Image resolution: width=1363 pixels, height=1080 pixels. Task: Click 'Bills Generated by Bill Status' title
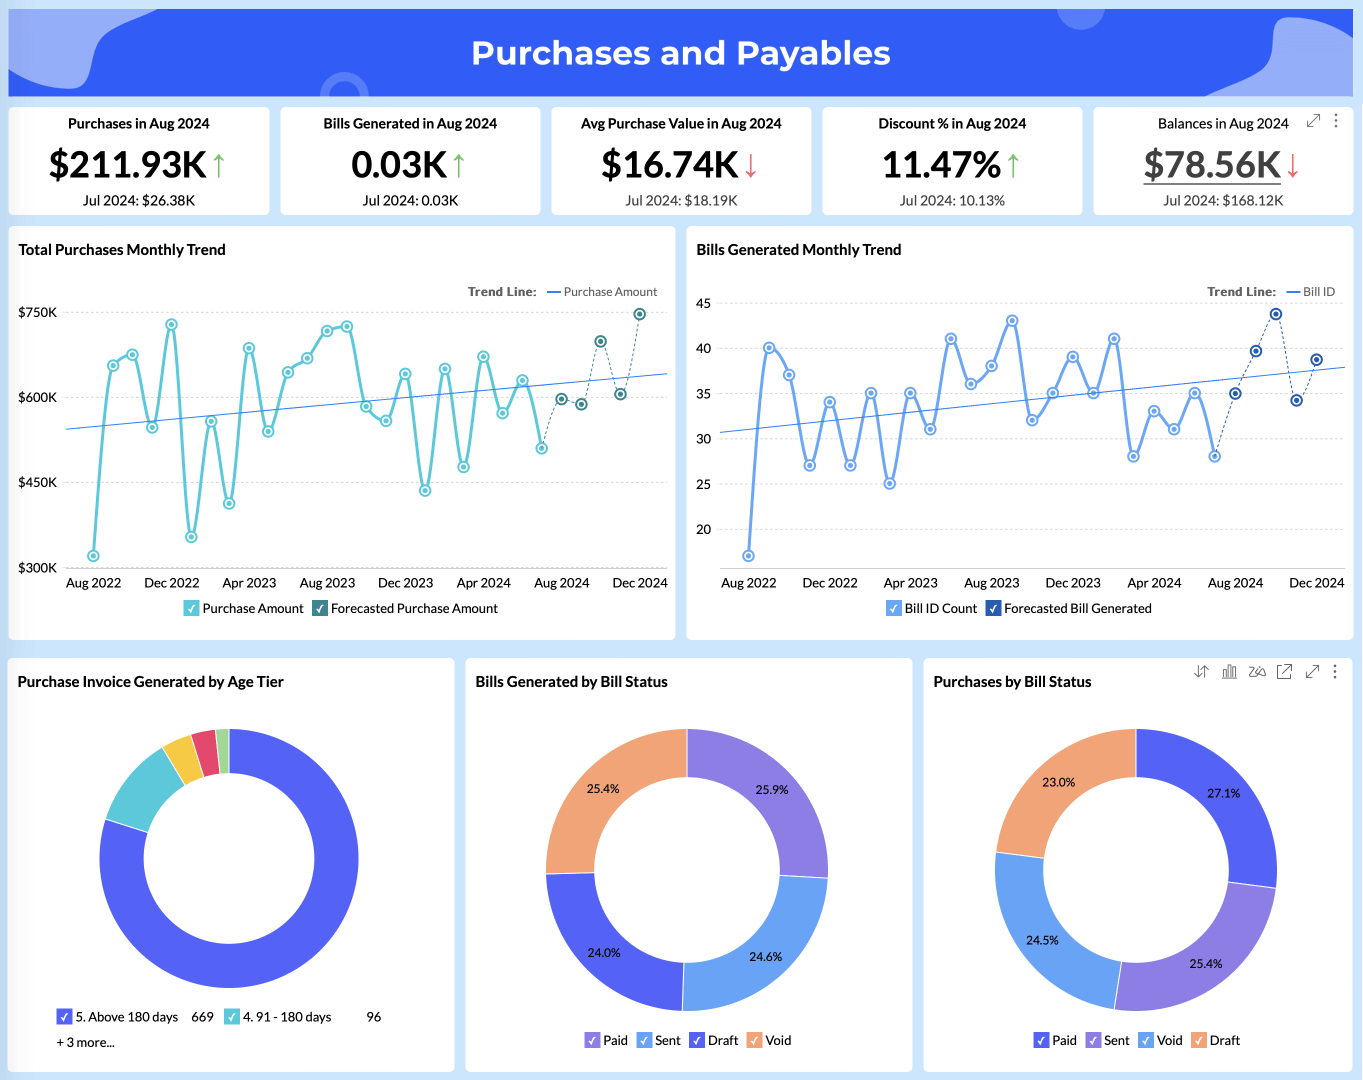pos(572,682)
